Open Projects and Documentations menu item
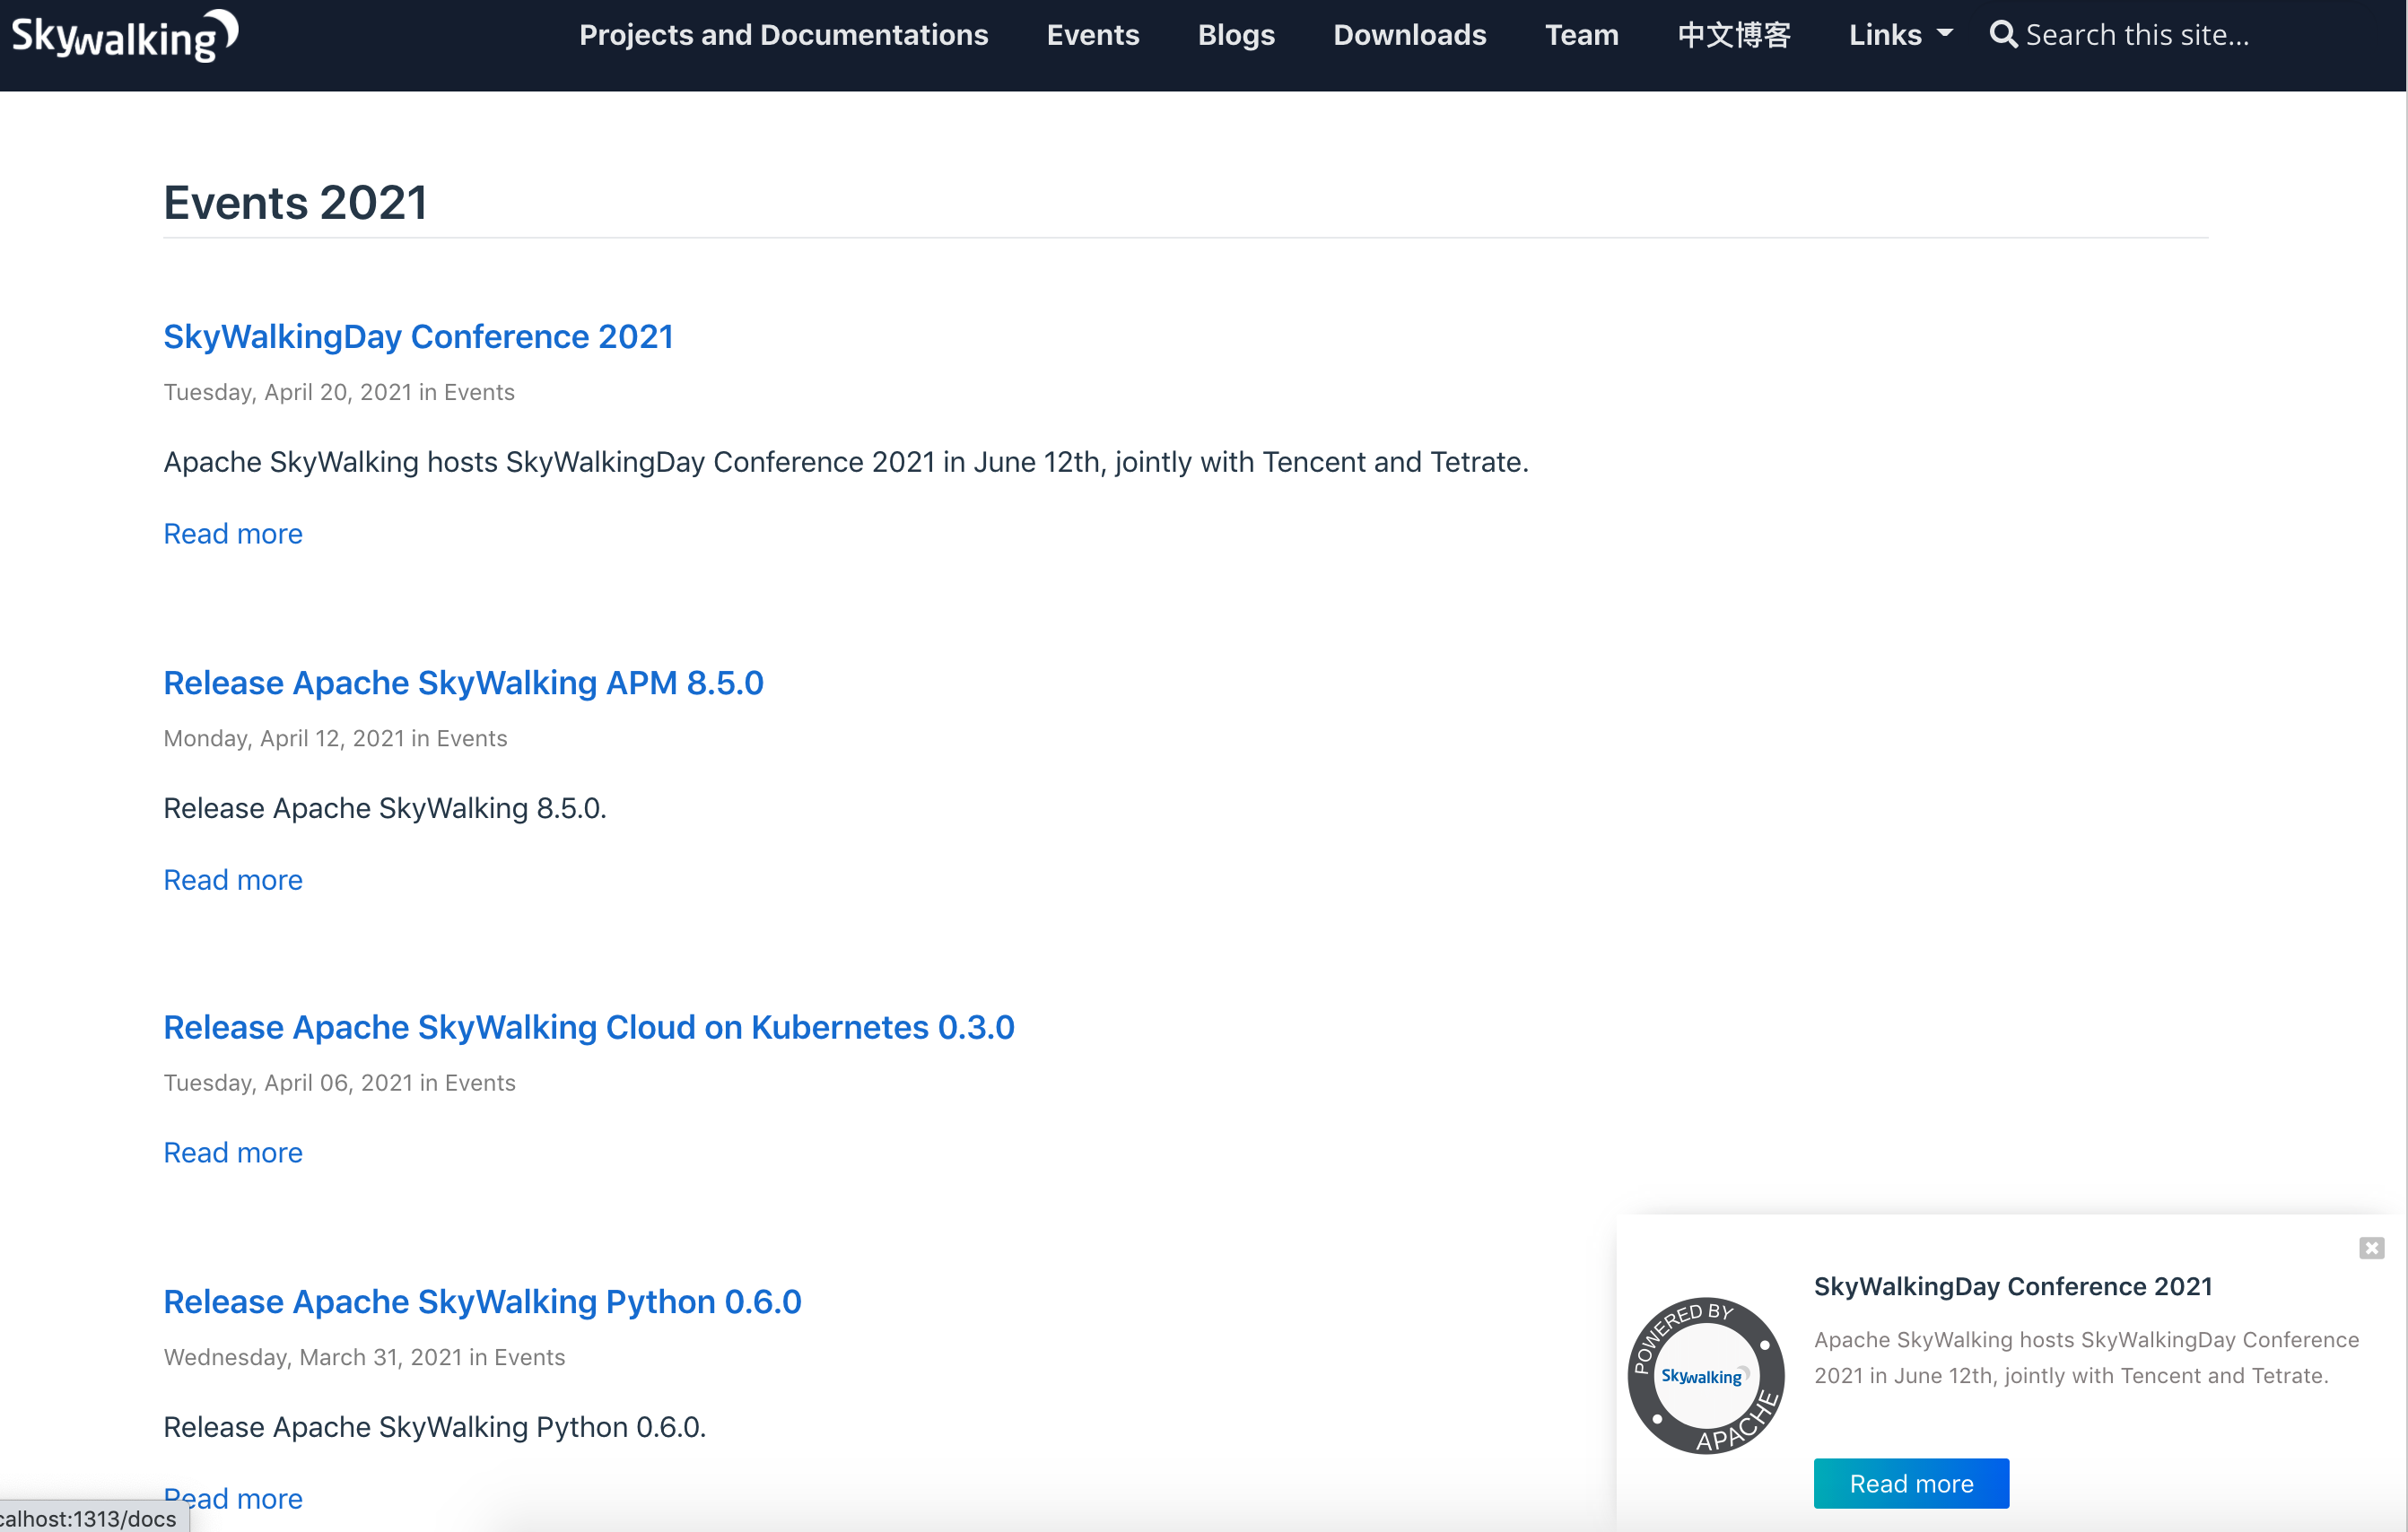The width and height of the screenshot is (2408, 1532). 783,35
